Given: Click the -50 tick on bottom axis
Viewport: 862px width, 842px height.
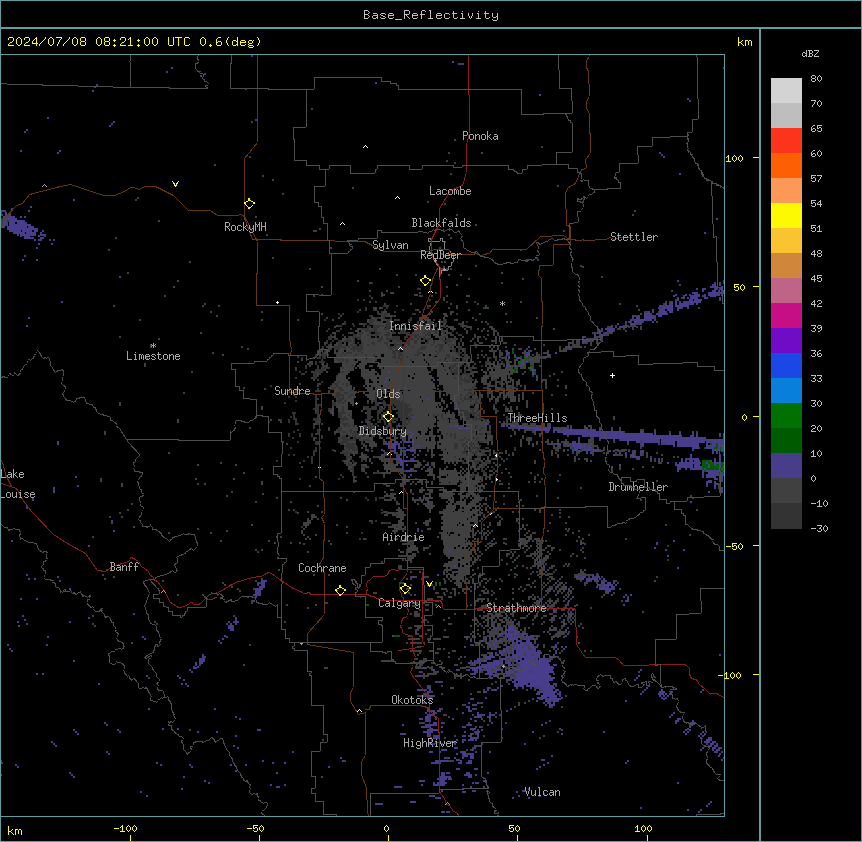Looking at the screenshot, I should tap(255, 828).
